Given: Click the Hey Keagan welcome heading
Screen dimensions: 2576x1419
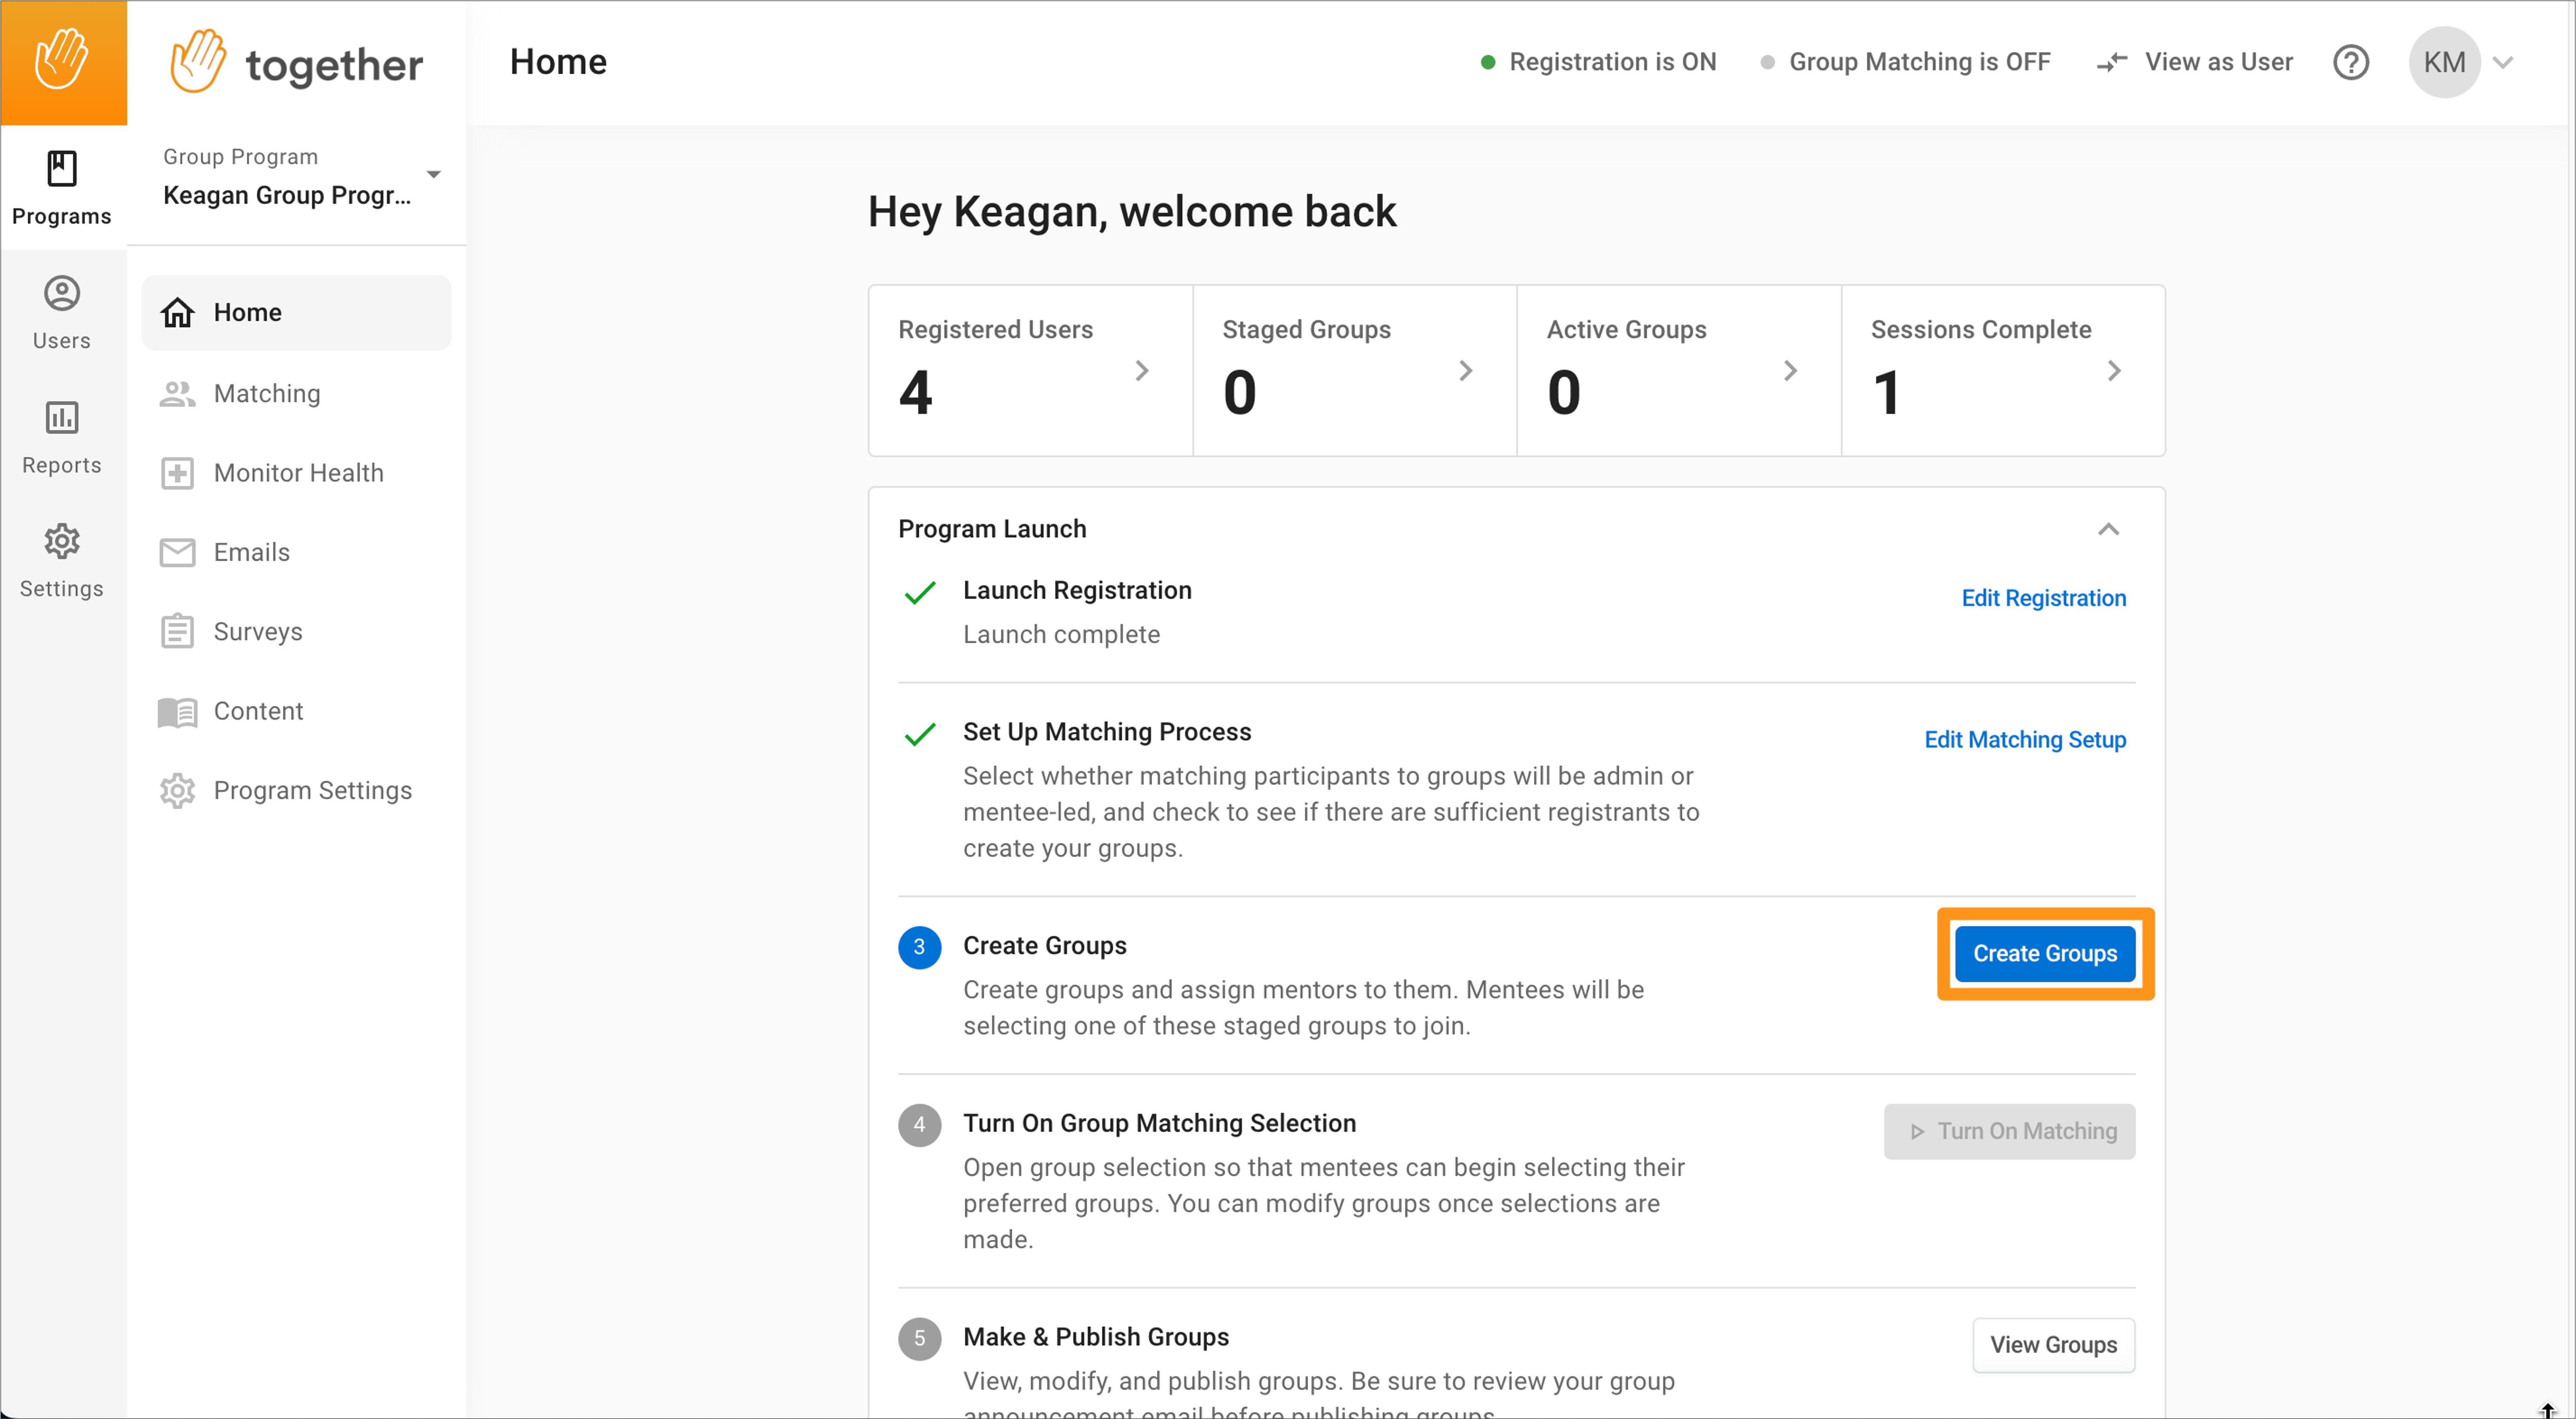Looking at the screenshot, I should coord(1132,212).
